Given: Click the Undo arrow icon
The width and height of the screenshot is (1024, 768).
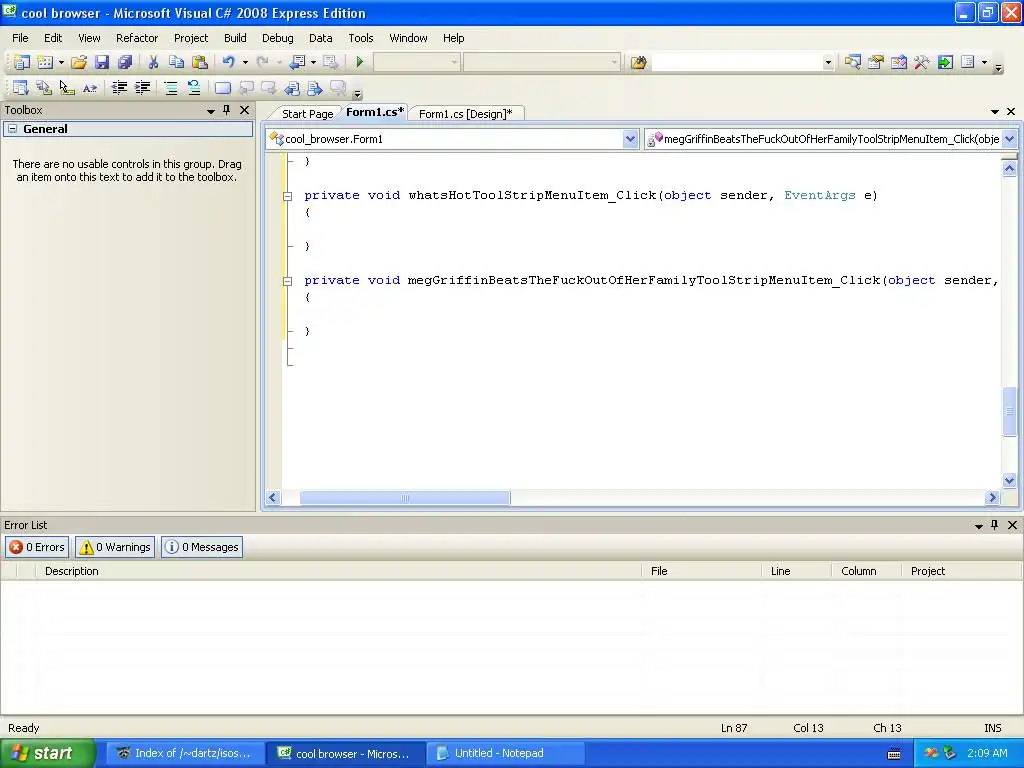Looking at the screenshot, I should (229, 62).
